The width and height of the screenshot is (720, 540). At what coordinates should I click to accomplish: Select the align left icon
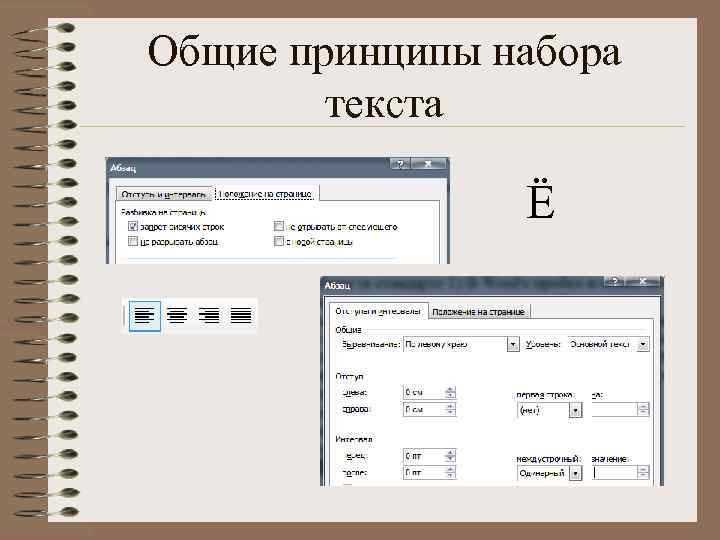point(145,316)
